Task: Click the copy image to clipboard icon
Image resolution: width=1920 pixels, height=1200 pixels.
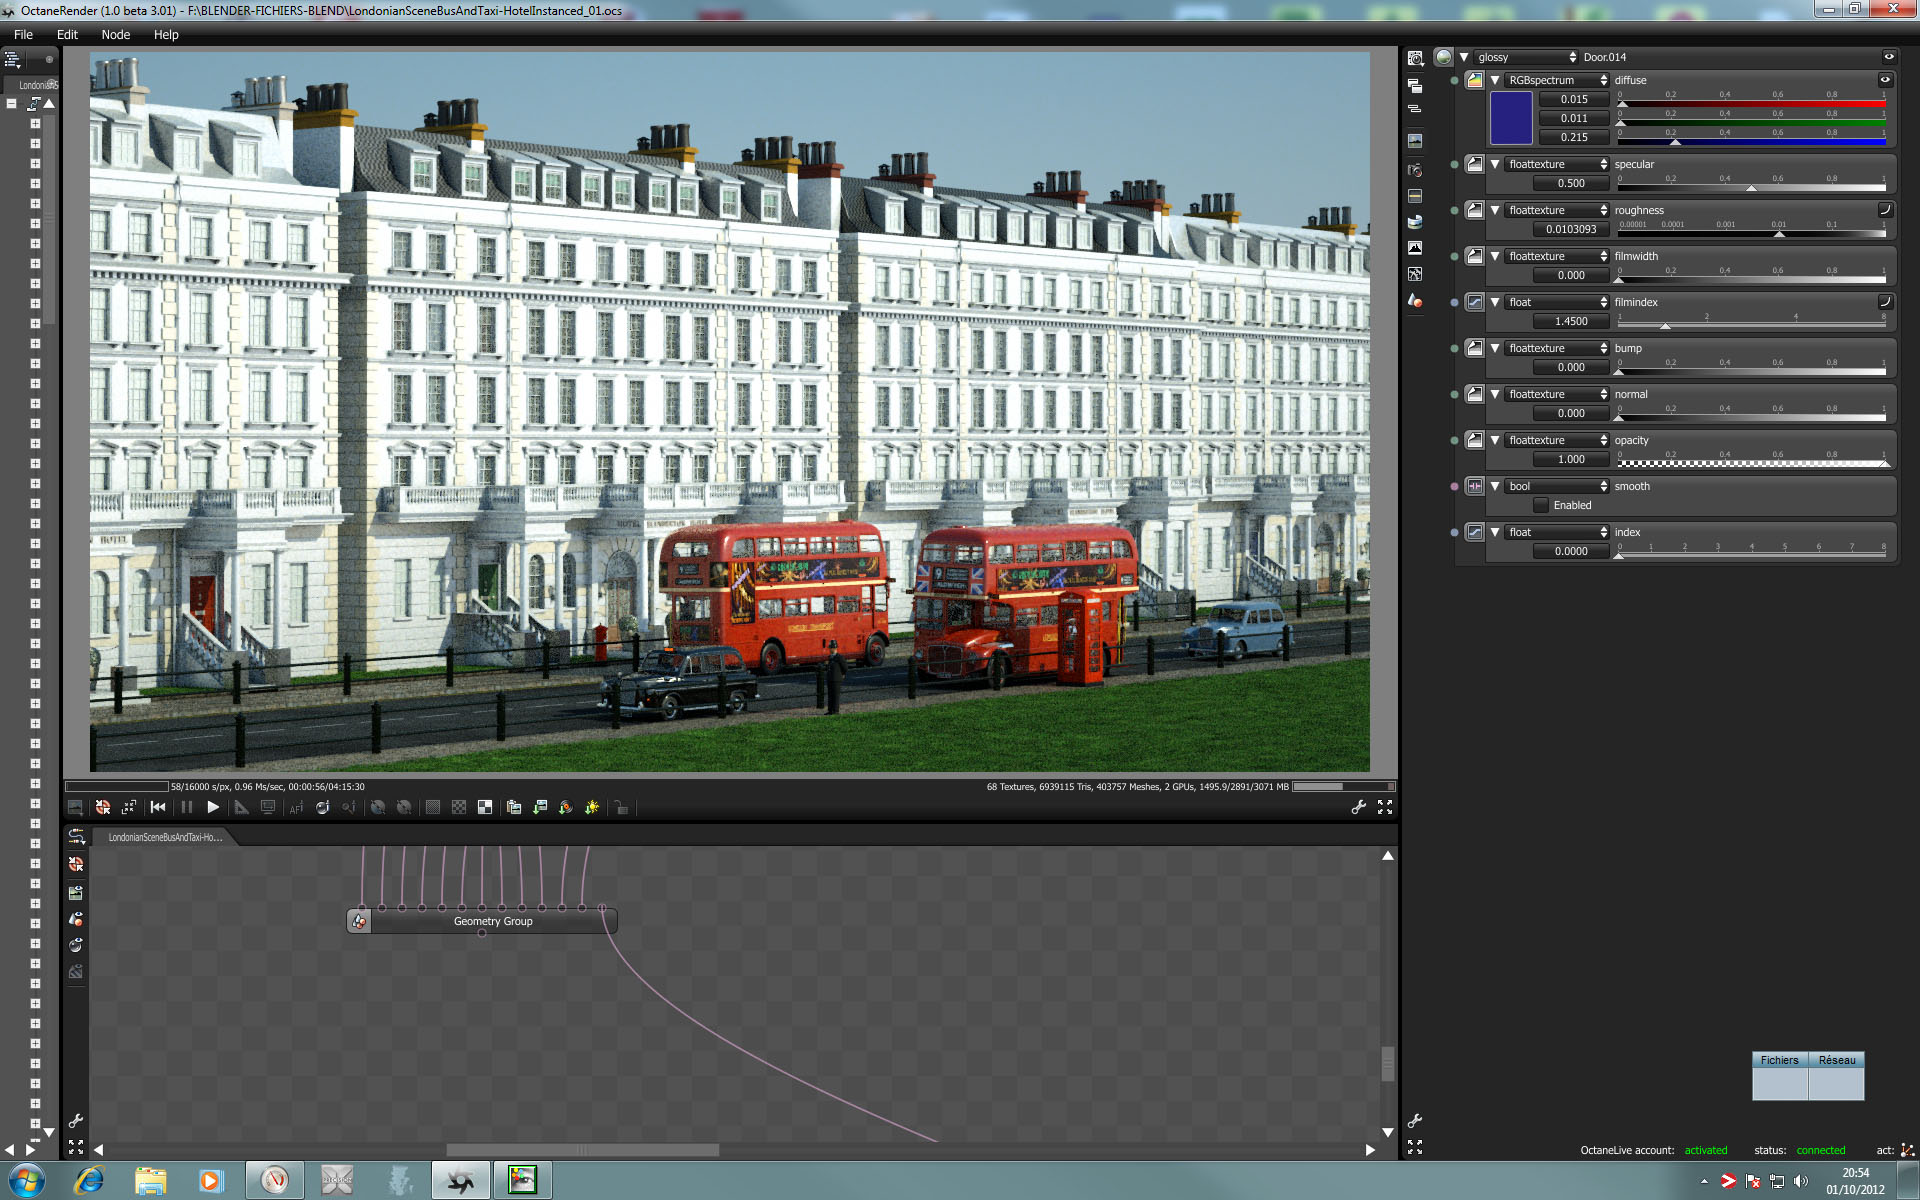Action: point(514,807)
